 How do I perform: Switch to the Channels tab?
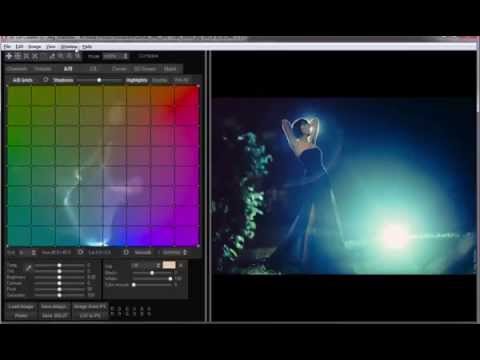point(17,69)
